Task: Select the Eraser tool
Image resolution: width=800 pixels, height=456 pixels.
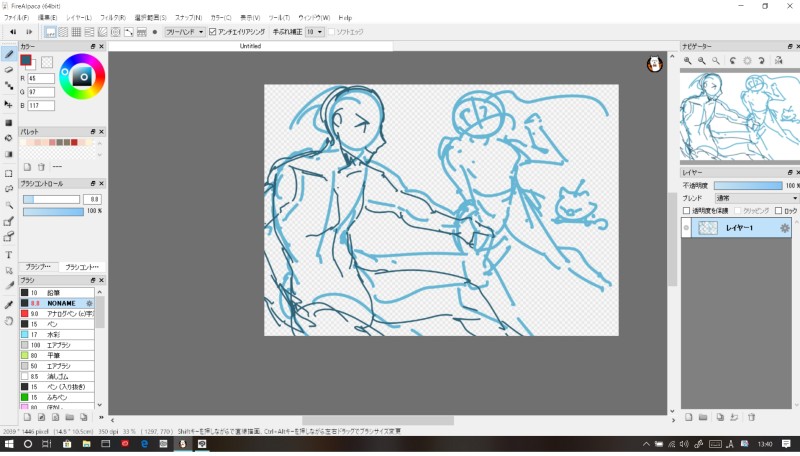Action: tap(9, 70)
